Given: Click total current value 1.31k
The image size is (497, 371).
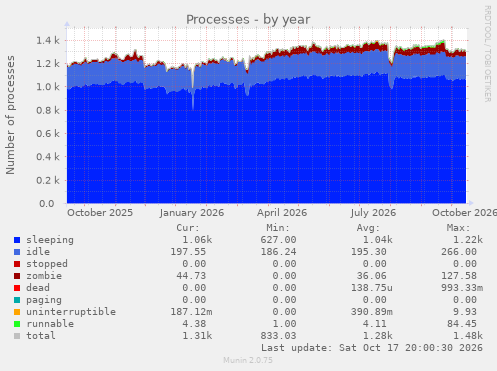Looking at the screenshot, I should click(x=197, y=336).
